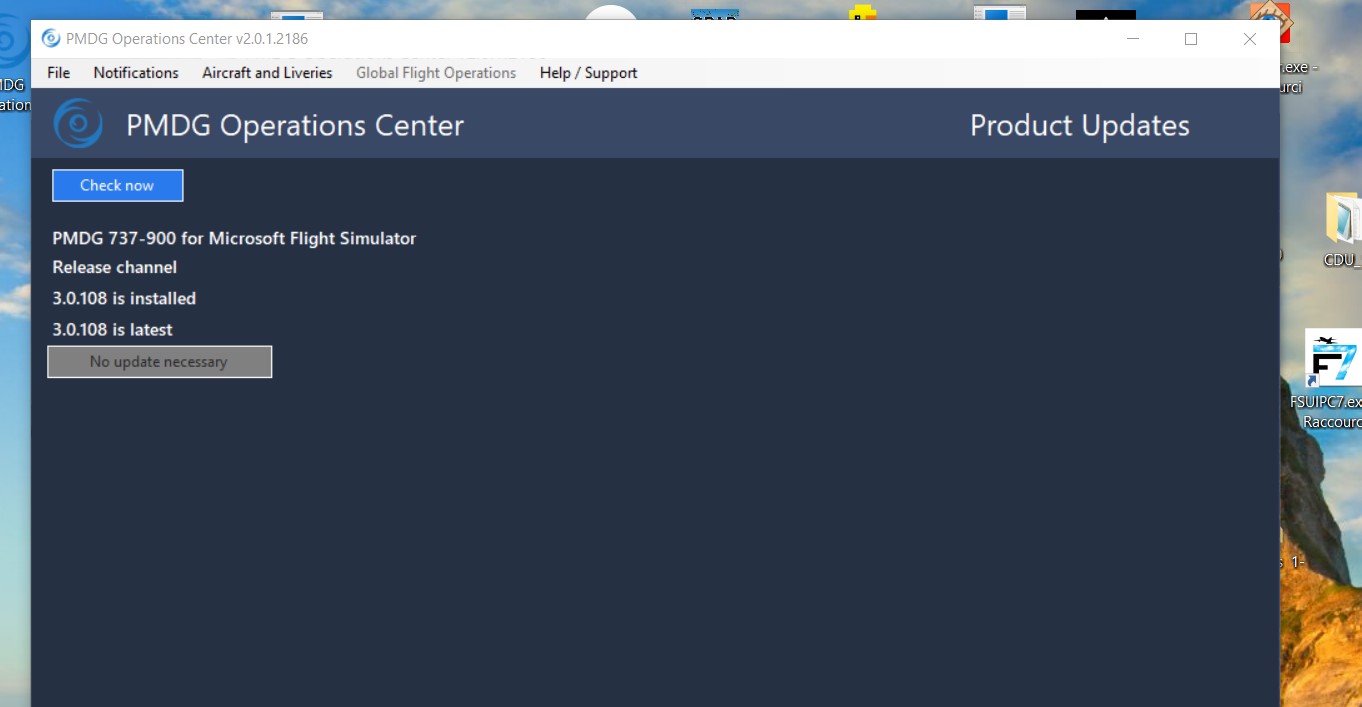Click the PMDG Operations Center header title
The width and height of the screenshot is (1362, 707).
pos(295,125)
